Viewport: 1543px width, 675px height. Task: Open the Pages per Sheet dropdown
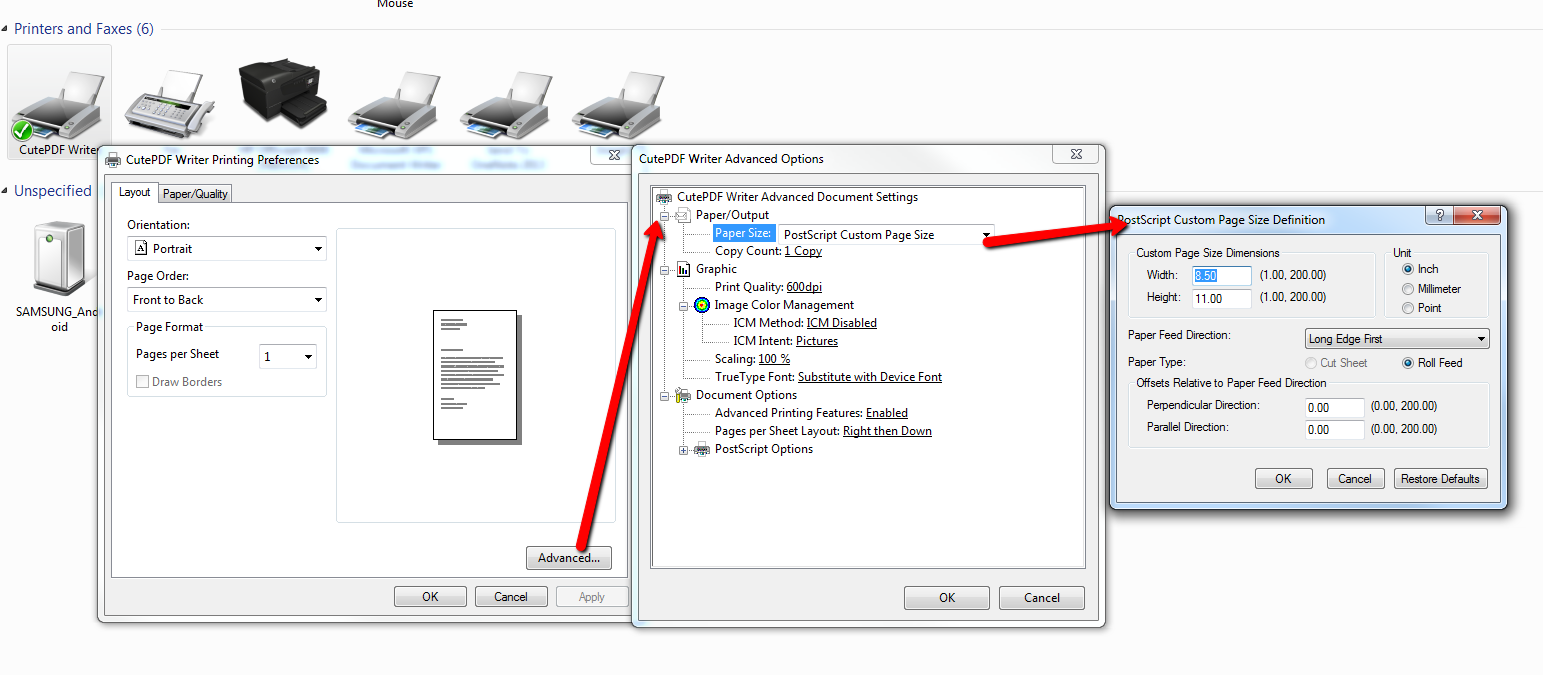[x=288, y=355]
